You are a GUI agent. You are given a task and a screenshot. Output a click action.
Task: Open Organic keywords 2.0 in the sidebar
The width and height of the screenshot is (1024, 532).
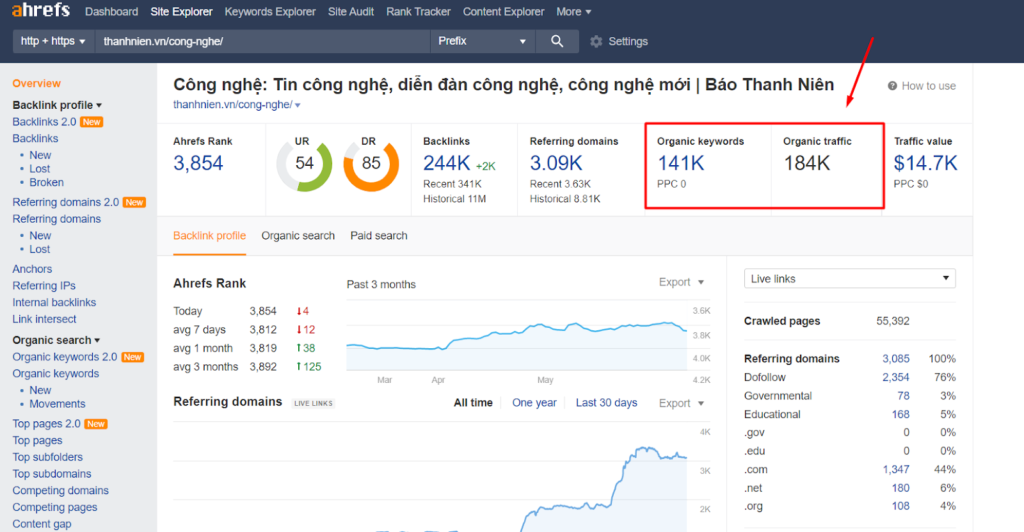[x=65, y=357]
